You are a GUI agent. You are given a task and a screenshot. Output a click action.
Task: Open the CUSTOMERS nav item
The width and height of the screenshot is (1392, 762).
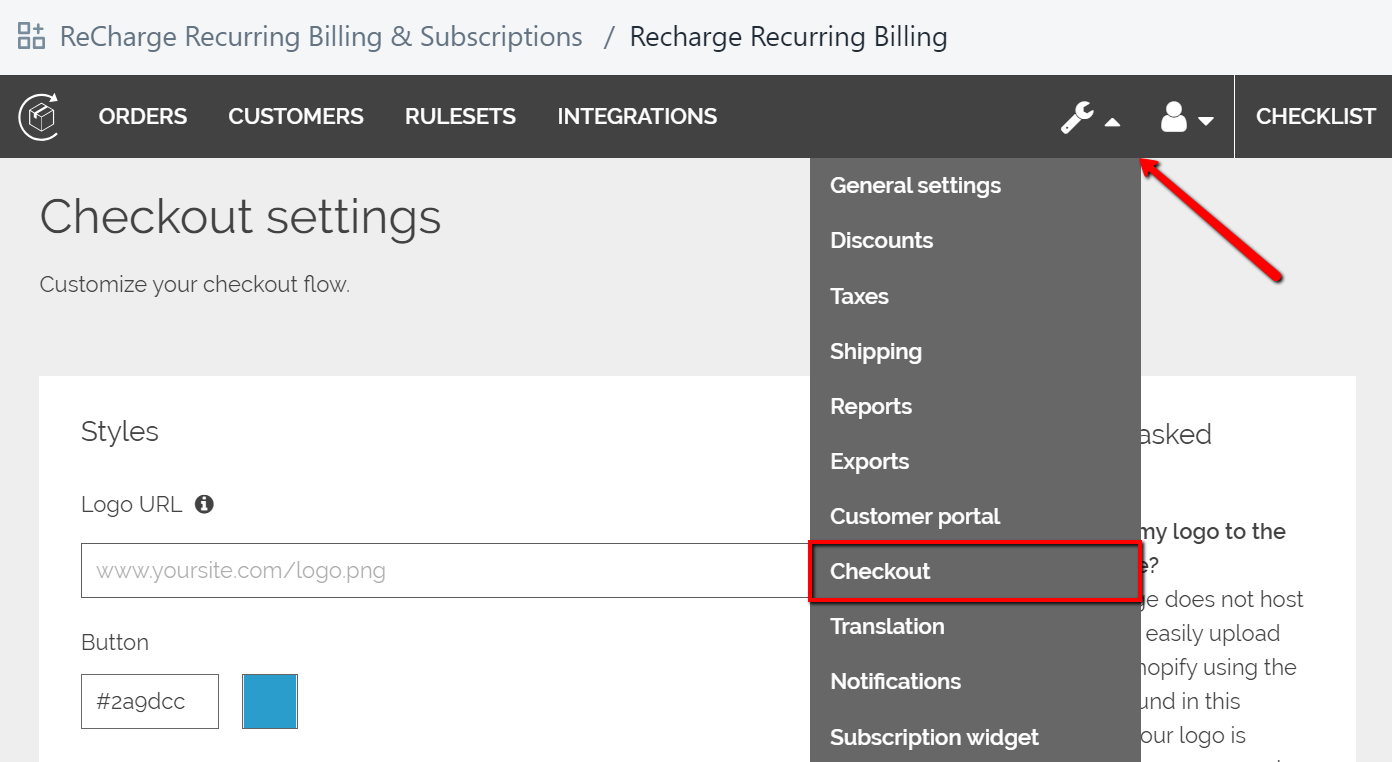pos(296,116)
